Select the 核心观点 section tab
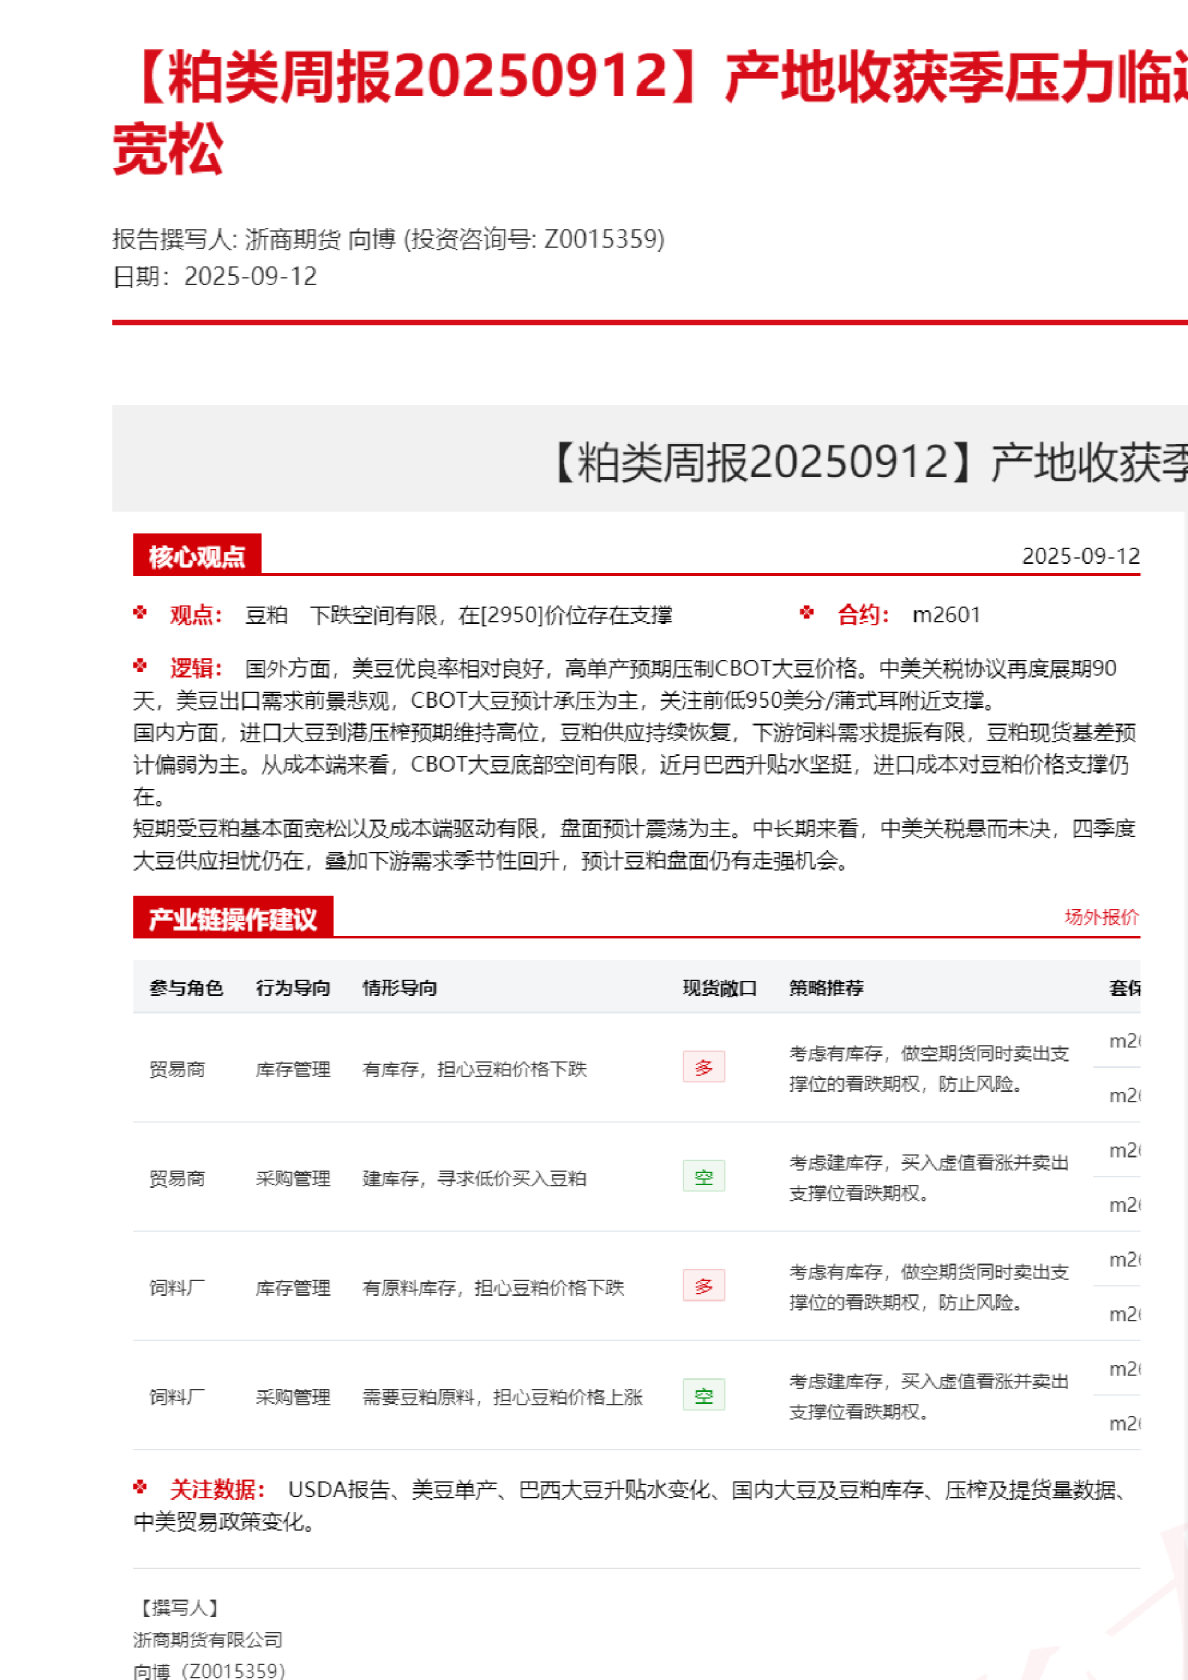The height and width of the screenshot is (1680, 1188). coord(197,556)
